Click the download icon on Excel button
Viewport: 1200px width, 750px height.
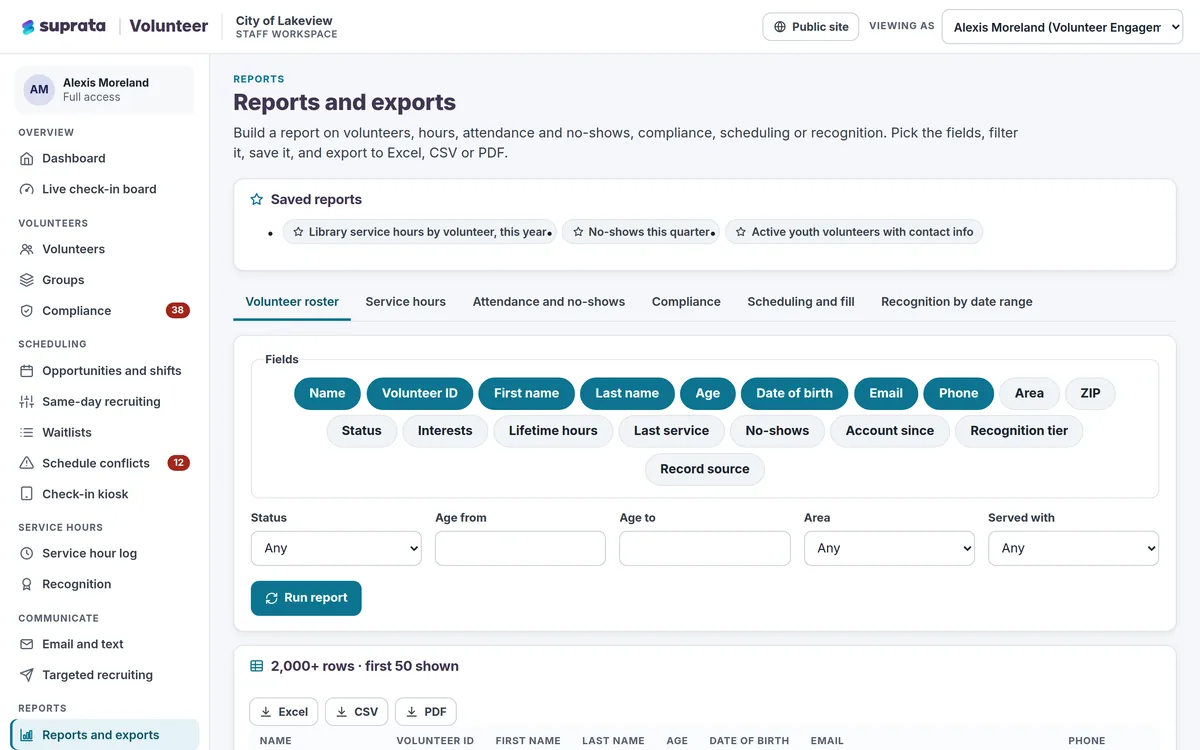266,712
